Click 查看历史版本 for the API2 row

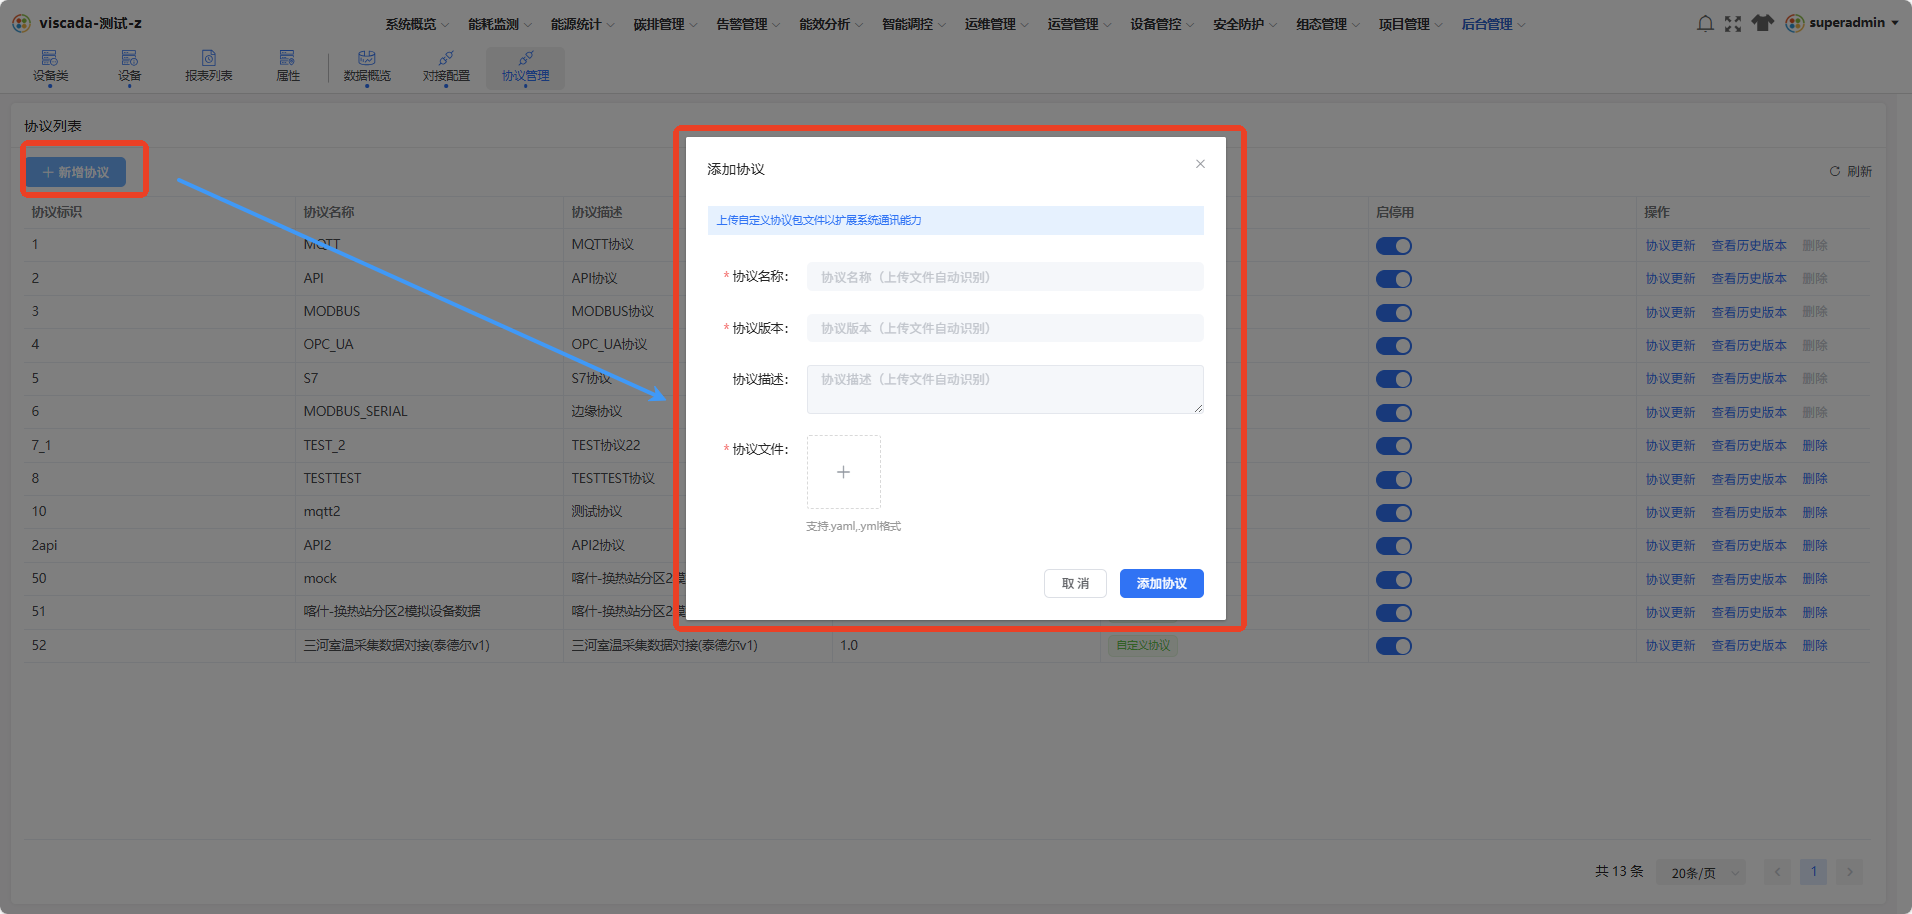tap(1749, 546)
